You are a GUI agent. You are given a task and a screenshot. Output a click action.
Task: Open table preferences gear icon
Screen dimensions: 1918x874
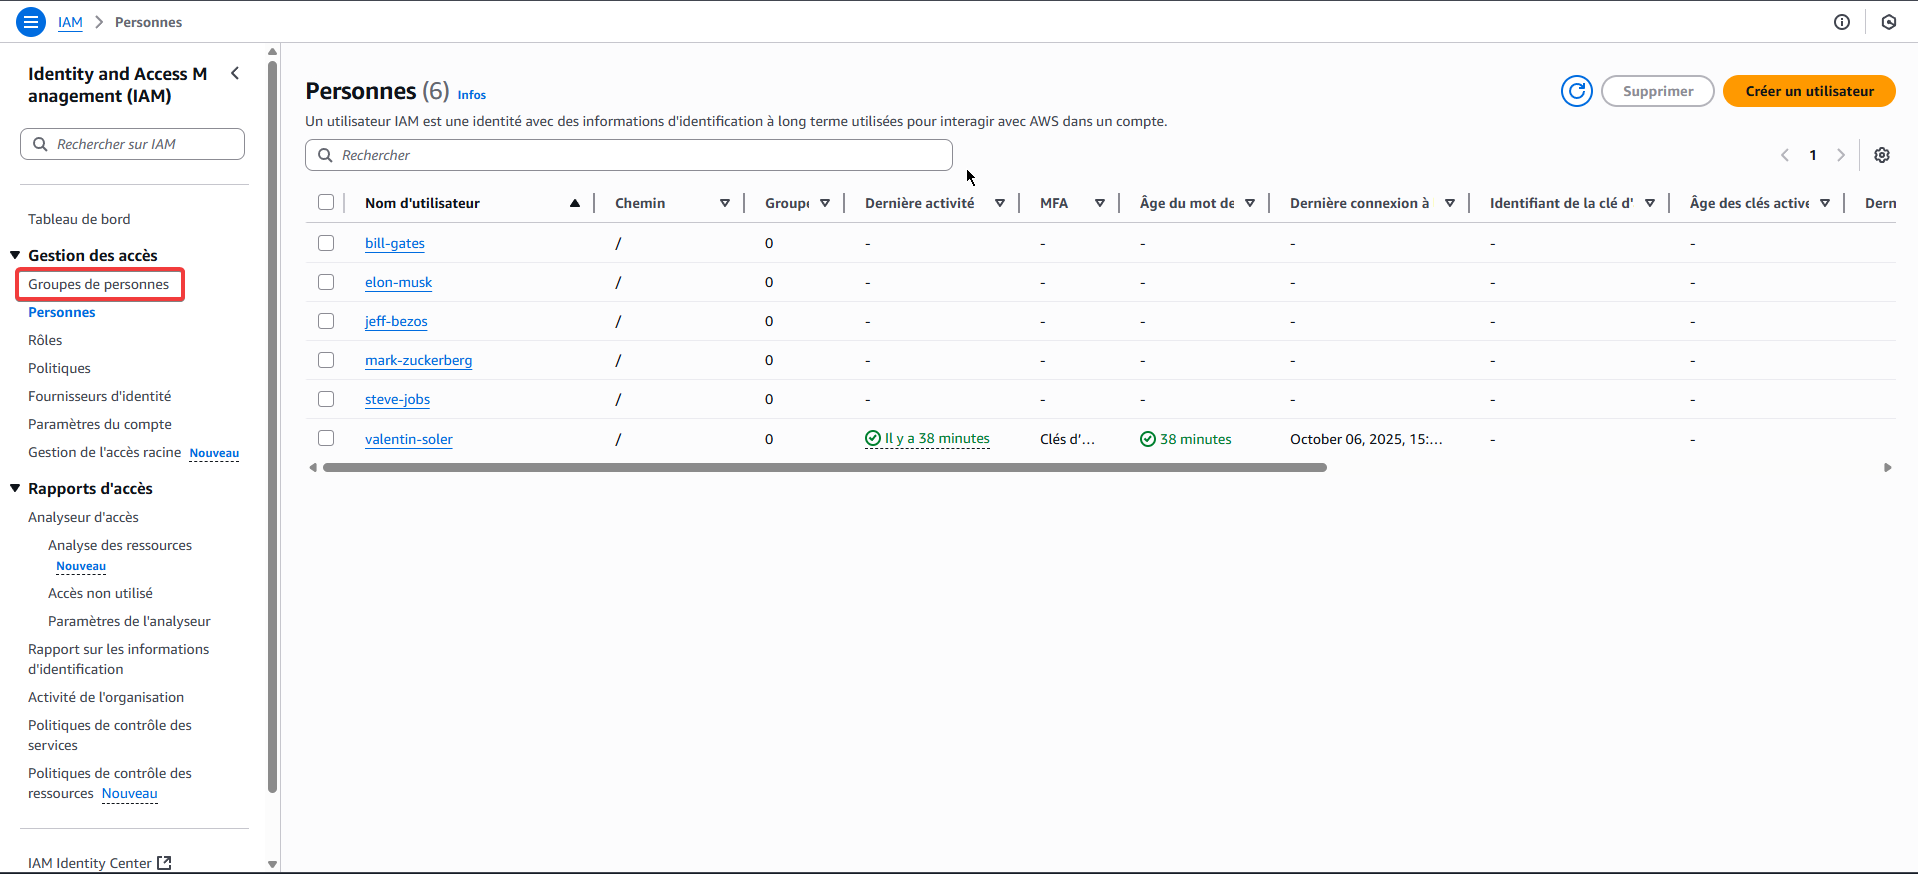[1882, 155]
